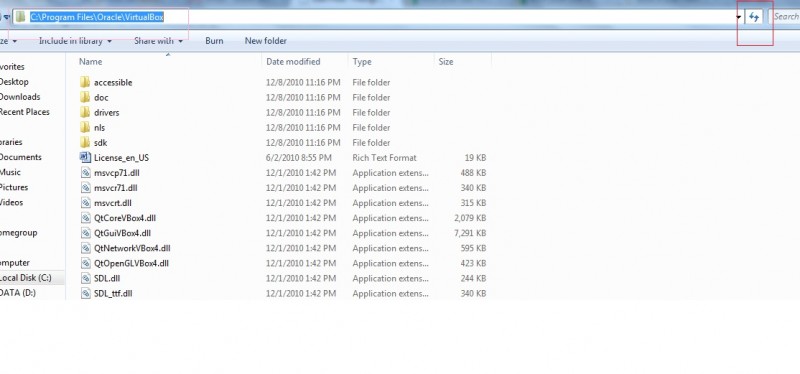
Task: Select the QtGuiVBox4.dll file icon
Action: (85, 233)
